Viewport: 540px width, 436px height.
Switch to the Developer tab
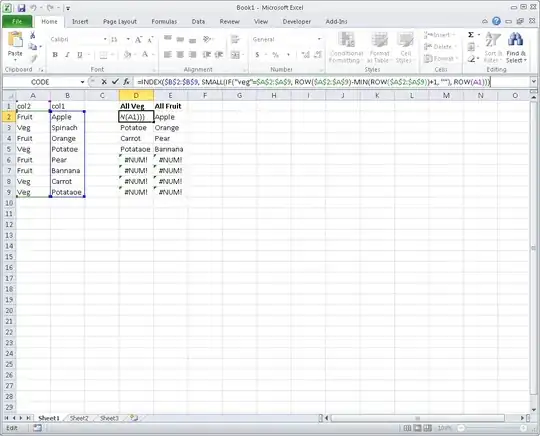point(297,21)
